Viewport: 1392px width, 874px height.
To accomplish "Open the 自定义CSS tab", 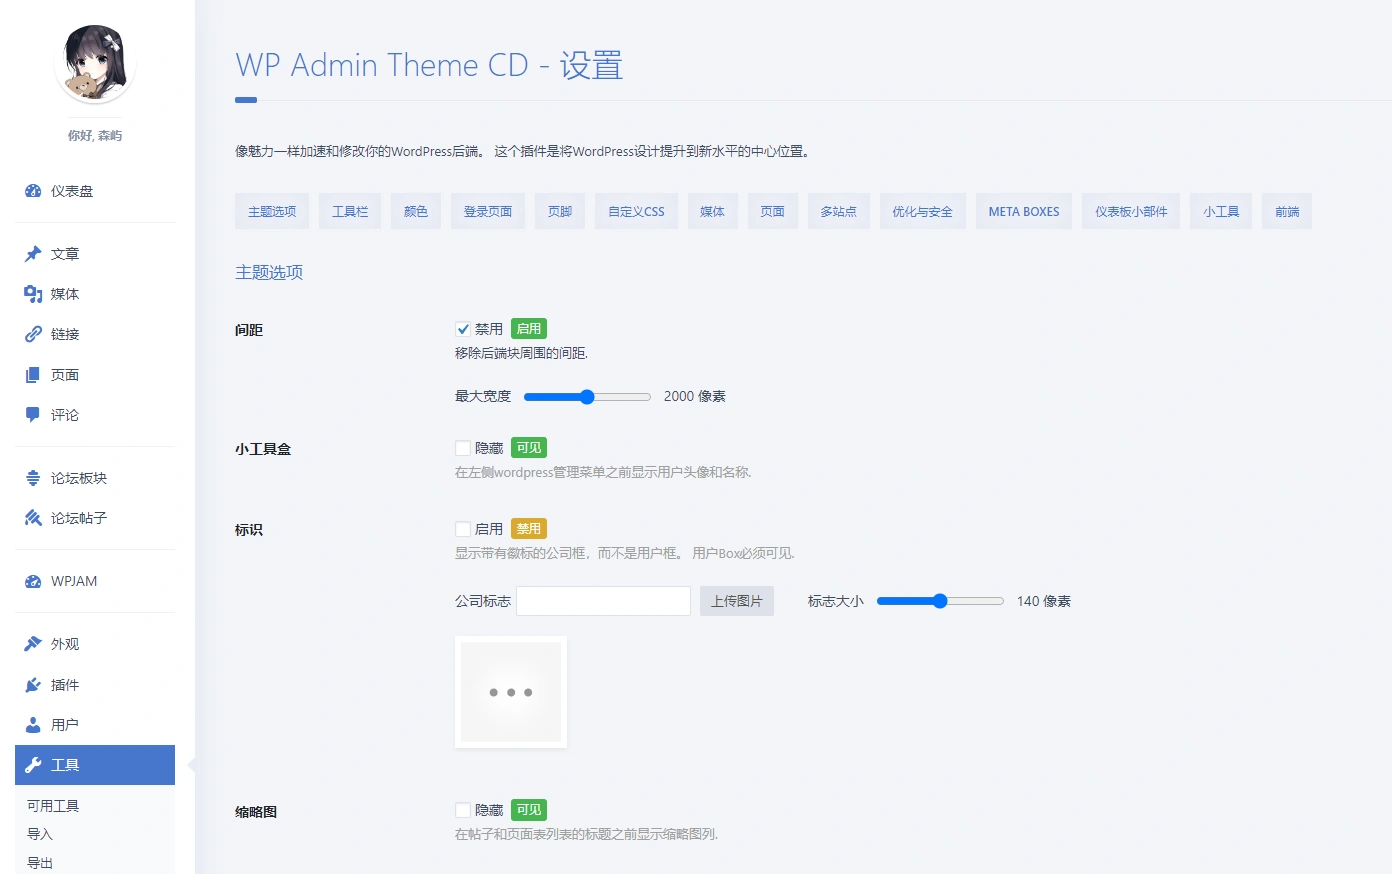I will click(636, 211).
